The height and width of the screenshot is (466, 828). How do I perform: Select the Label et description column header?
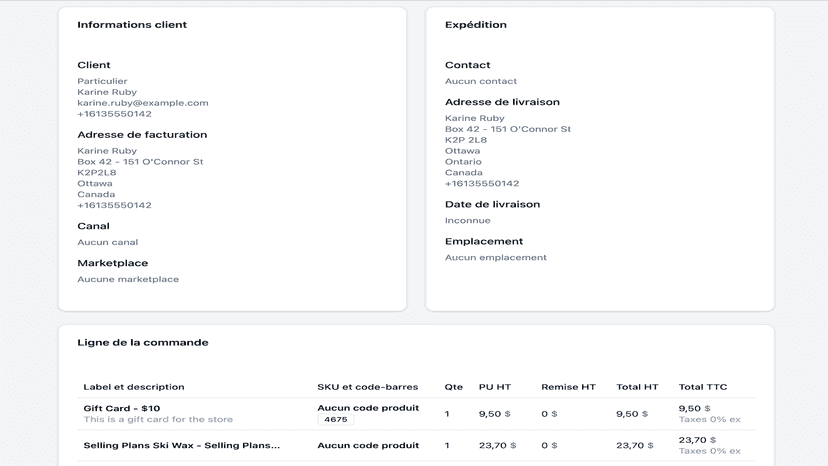pyautogui.click(x=134, y=387)
